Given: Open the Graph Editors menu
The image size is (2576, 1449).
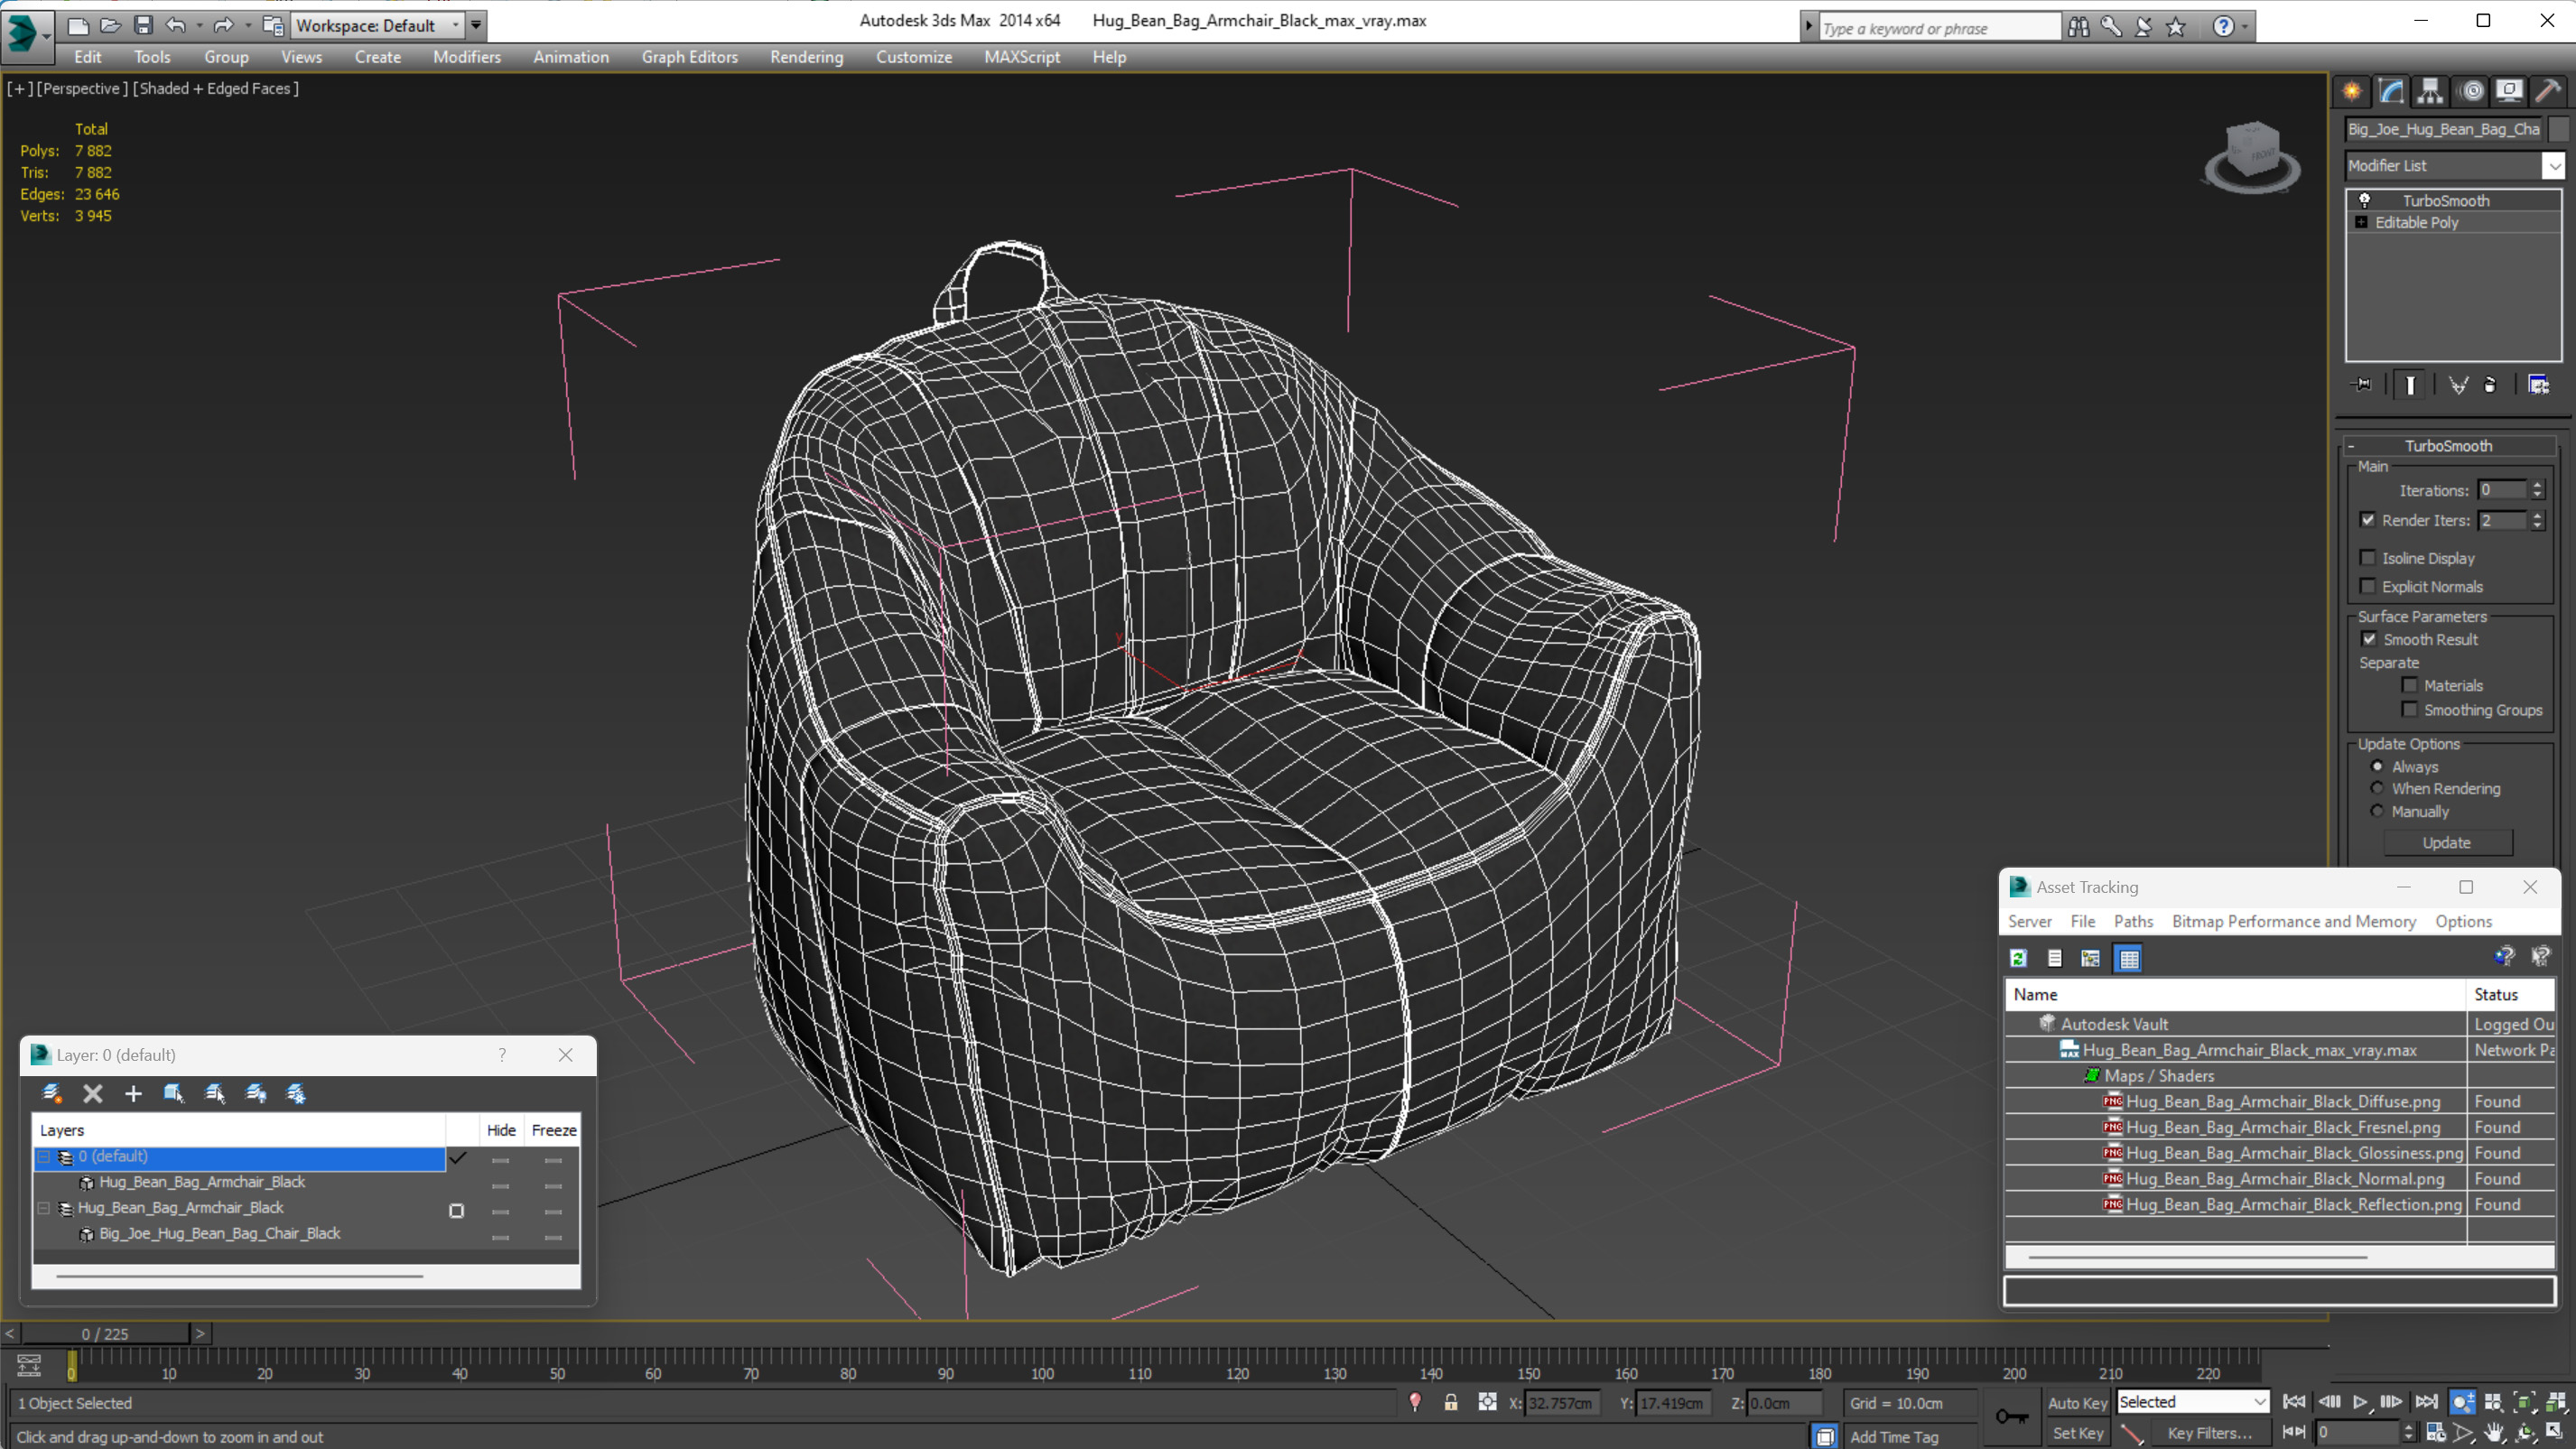Looking at the screenshot, I should click(689, 57).
